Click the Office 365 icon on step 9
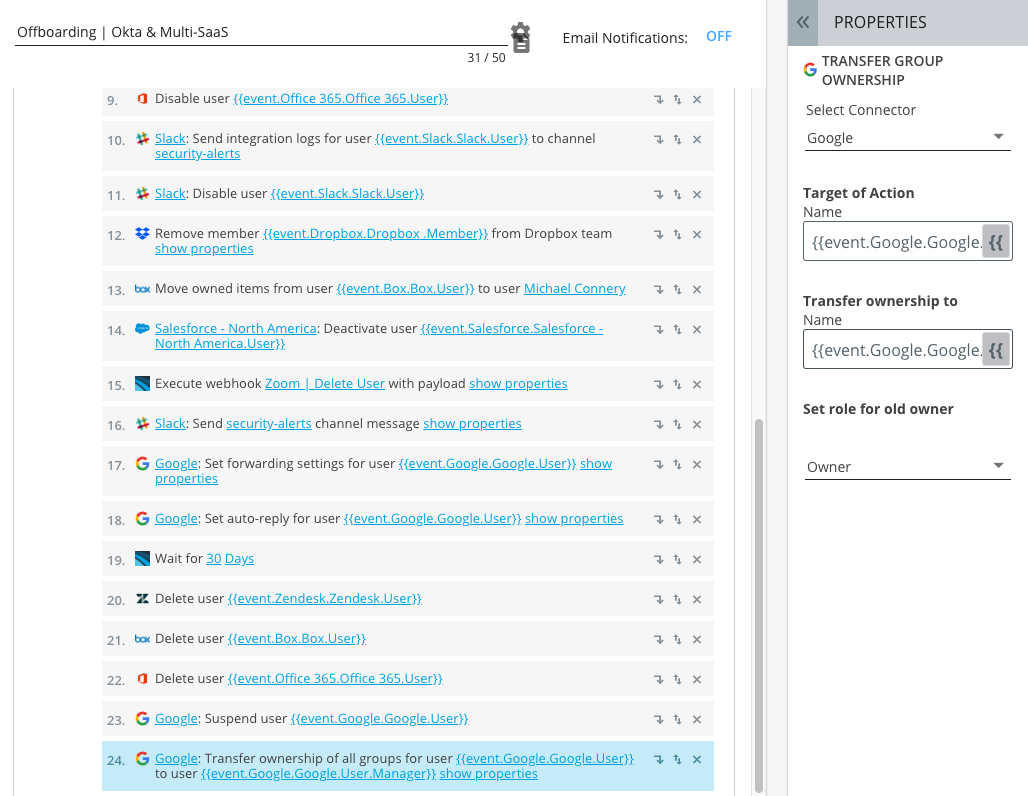 pyautogui.click(x=142, y=98)
